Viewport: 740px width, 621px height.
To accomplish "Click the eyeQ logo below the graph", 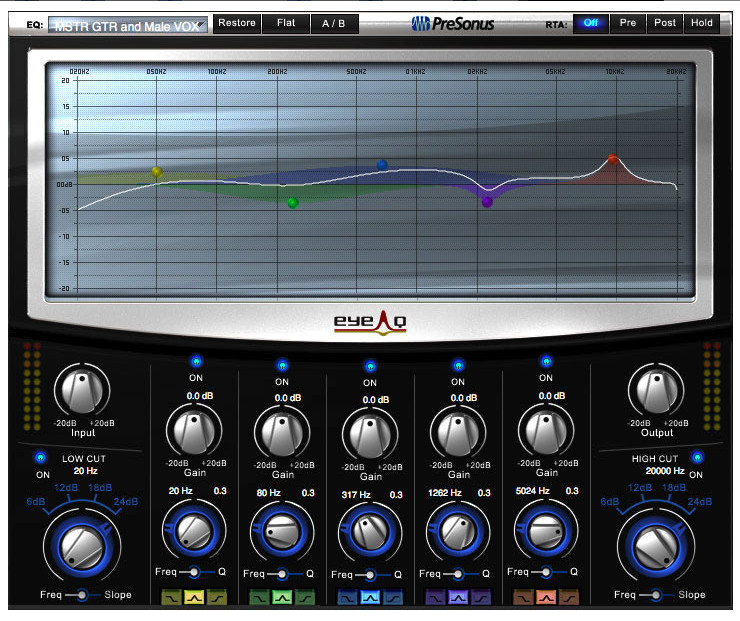I will click(370, 323).
